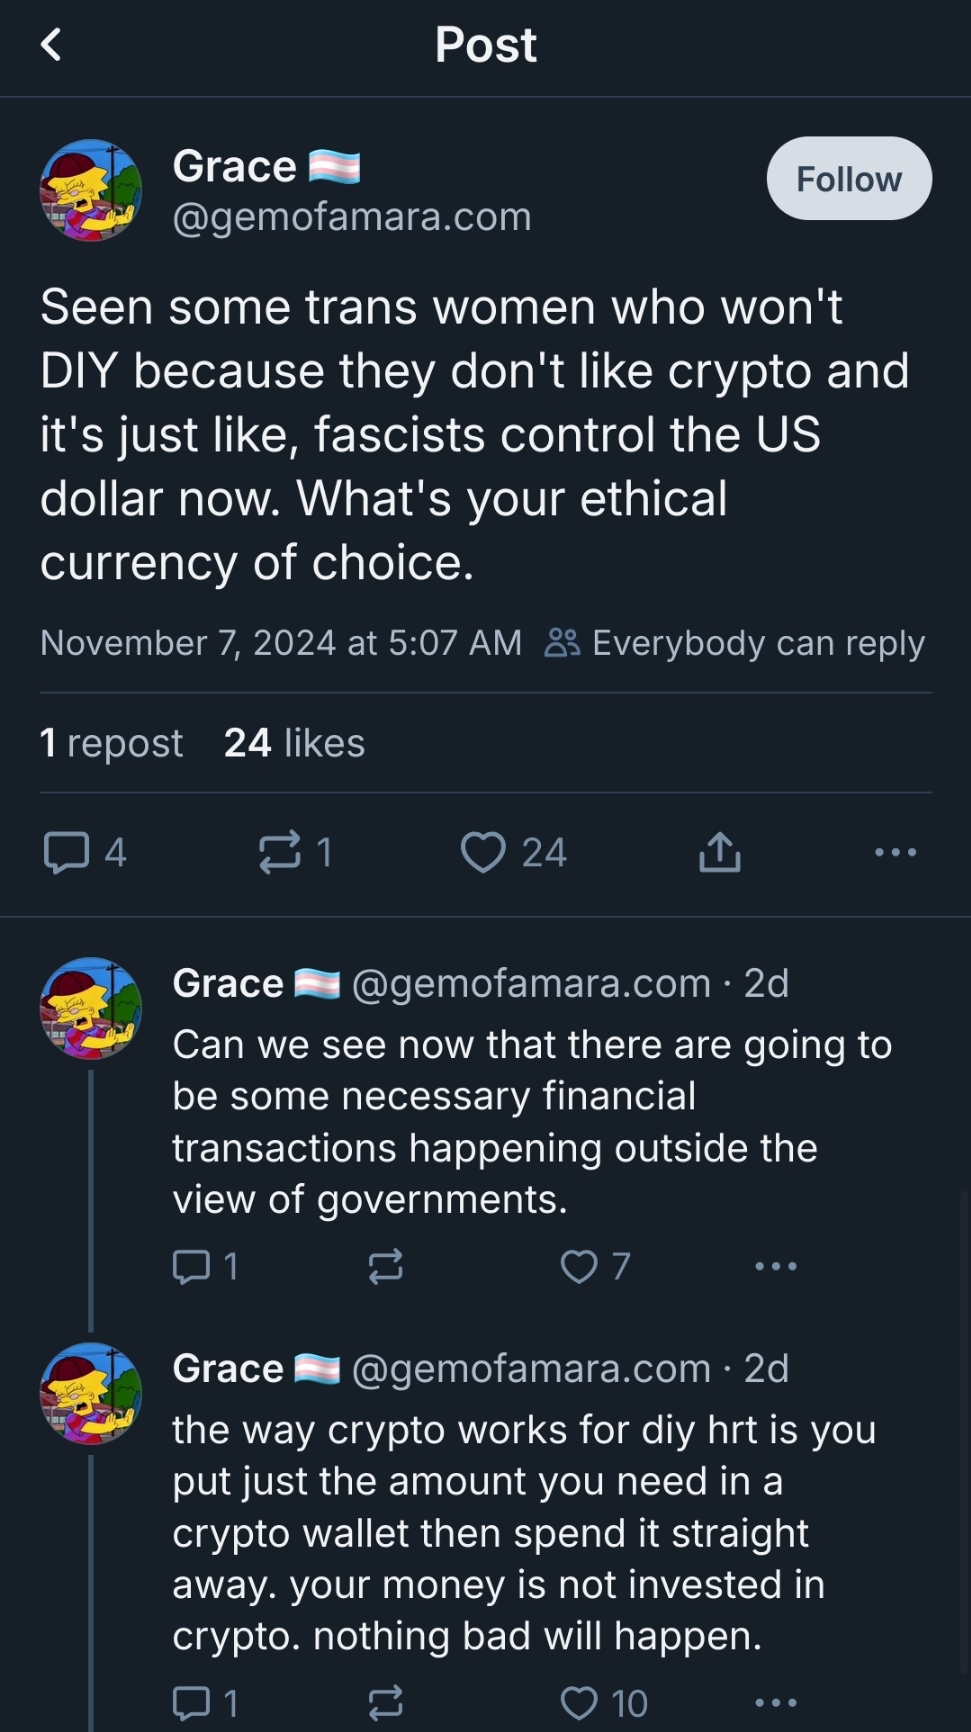
Task: Repost the main post
Action: (280, 853)
